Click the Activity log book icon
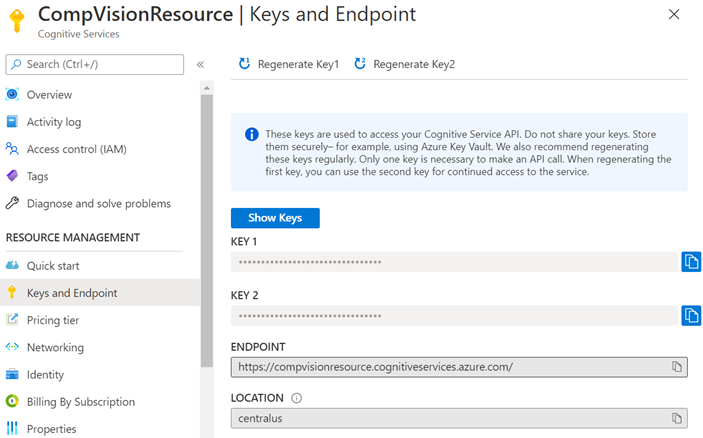 click(12, 121)
